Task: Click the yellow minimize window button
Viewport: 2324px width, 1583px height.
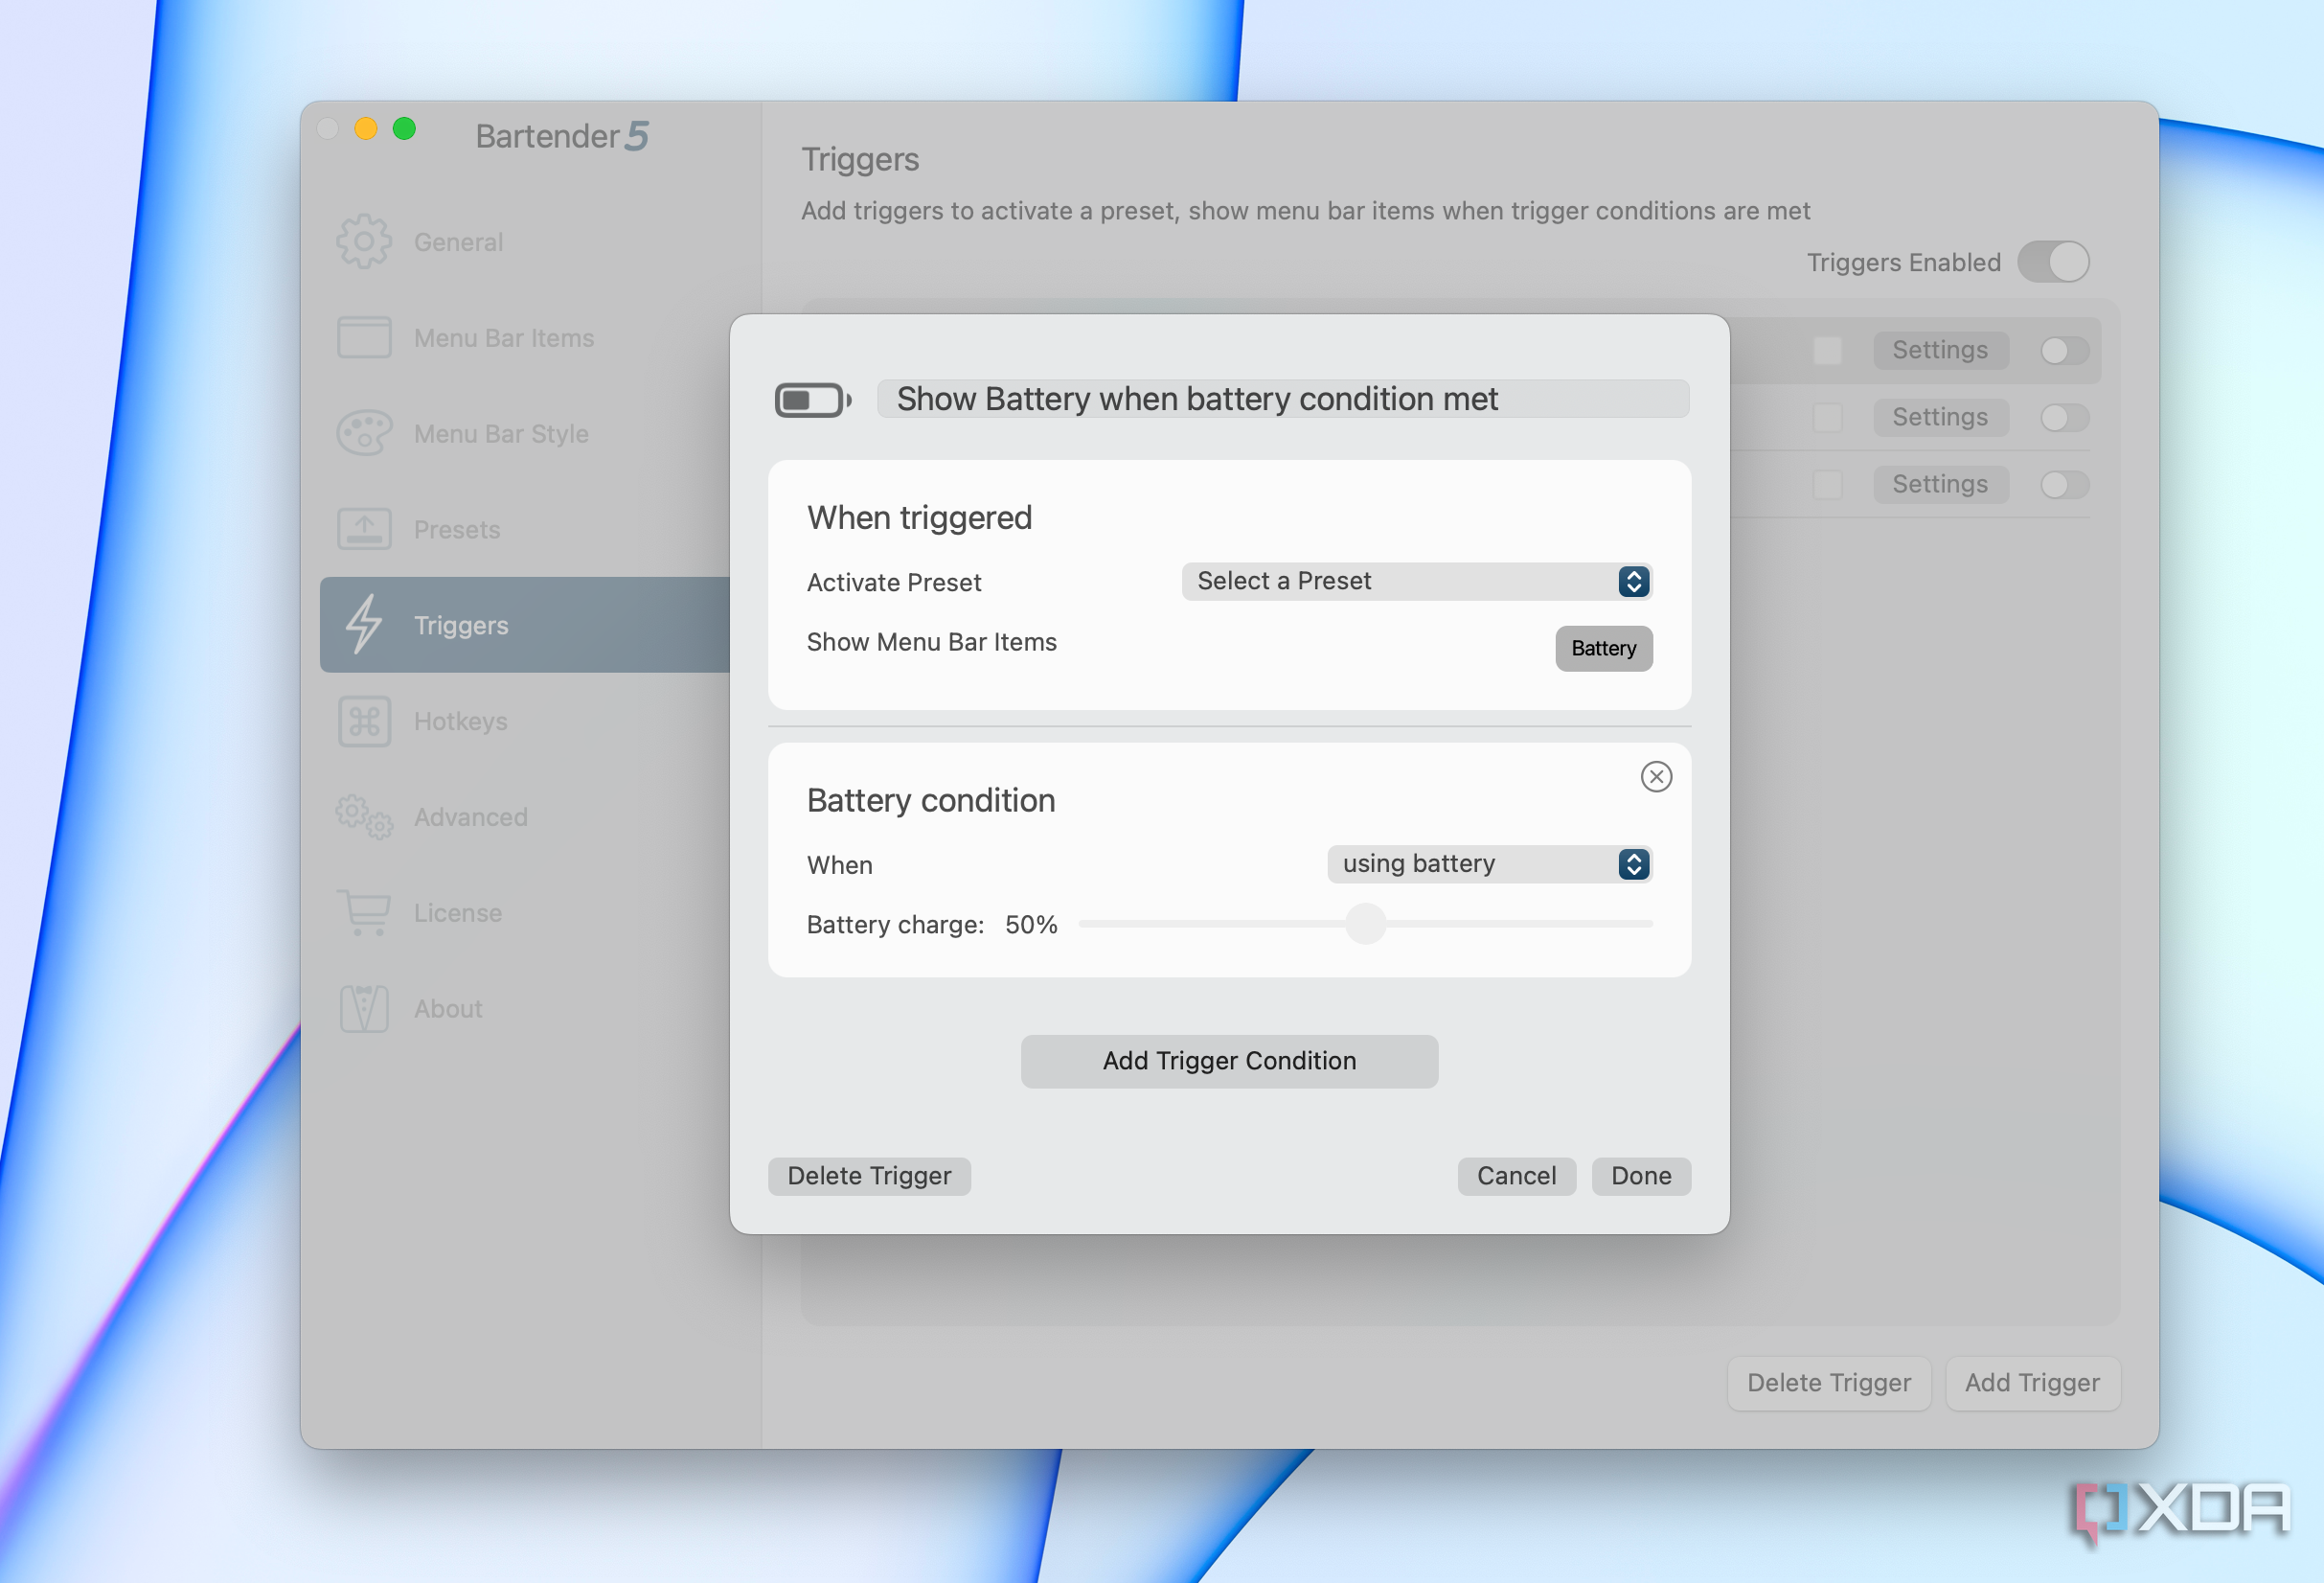Action: tap(366, 129)
